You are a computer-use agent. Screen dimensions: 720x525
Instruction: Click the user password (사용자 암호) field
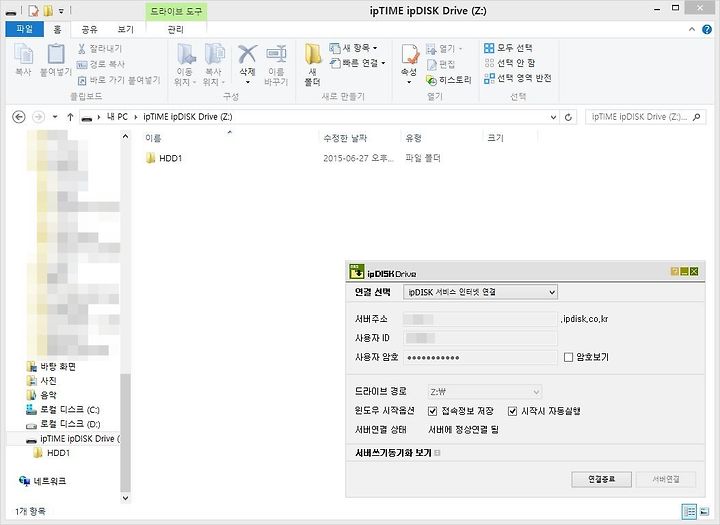[480, 357]
